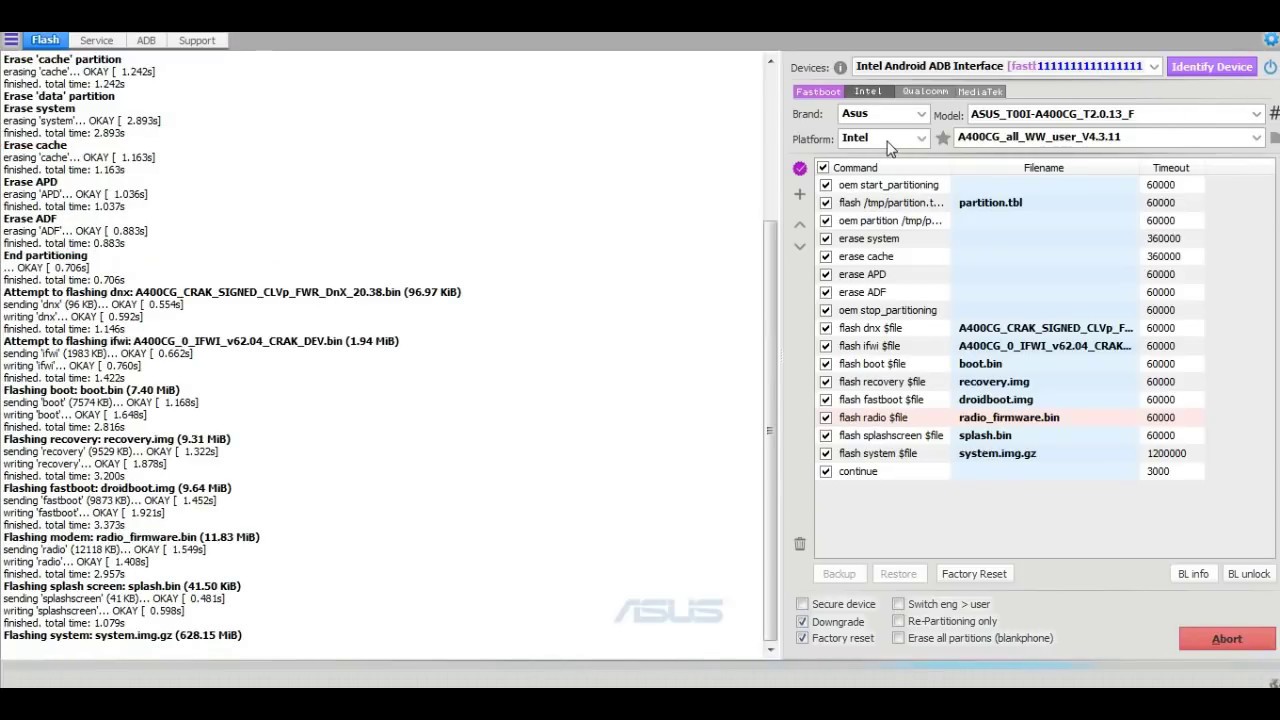Screen dimensions: 1280x720
Task: Click the Factory Reset button
Action: [974, 574]
